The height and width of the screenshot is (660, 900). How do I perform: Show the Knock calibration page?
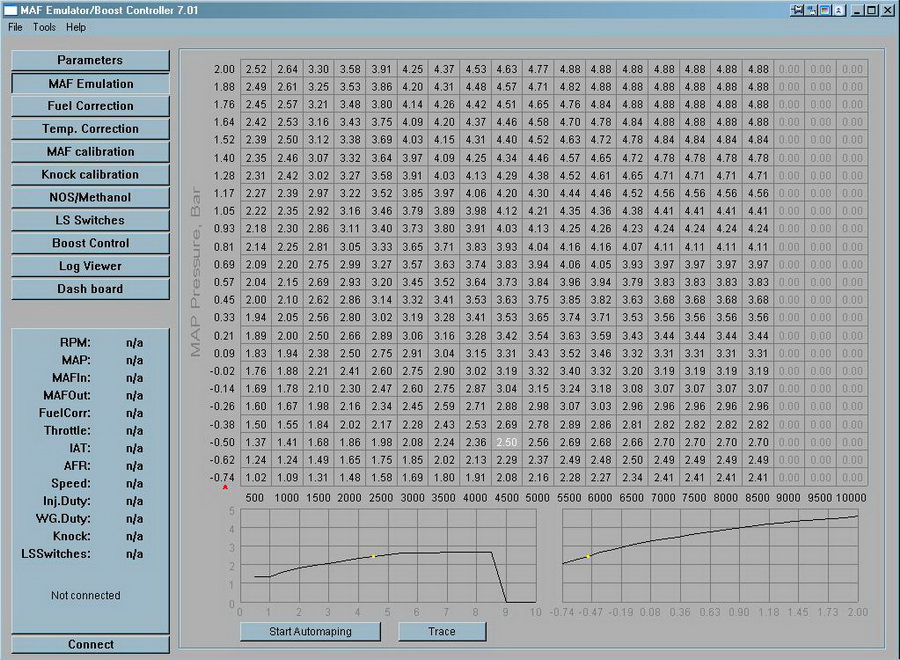point(90,174)
